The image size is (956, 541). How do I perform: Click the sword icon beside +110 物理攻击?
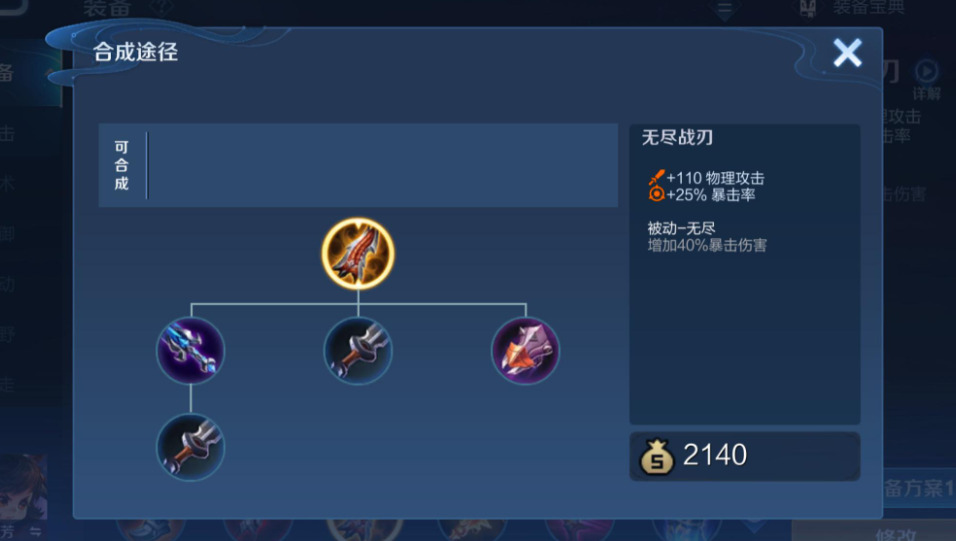[657, 177]
